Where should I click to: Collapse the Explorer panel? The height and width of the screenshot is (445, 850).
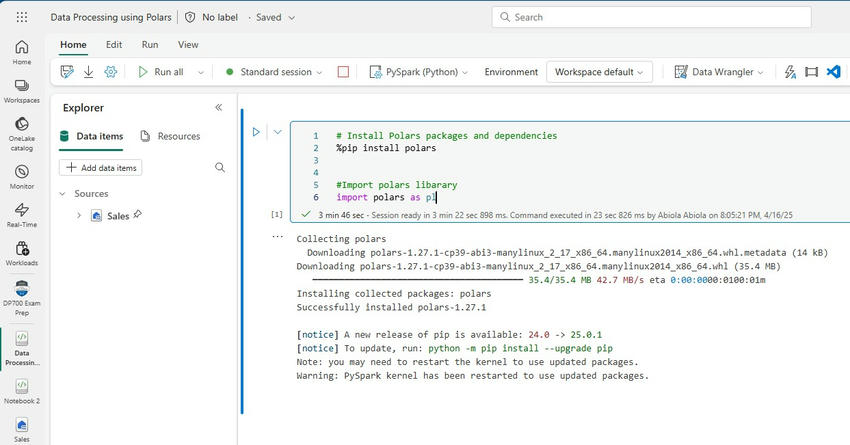[219, 108]
